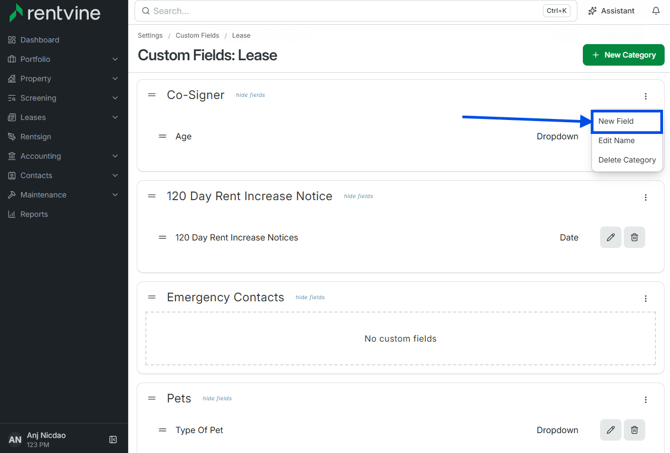Click the New Category button
Screen dimensions: 670x453
(x=623, y=55)
